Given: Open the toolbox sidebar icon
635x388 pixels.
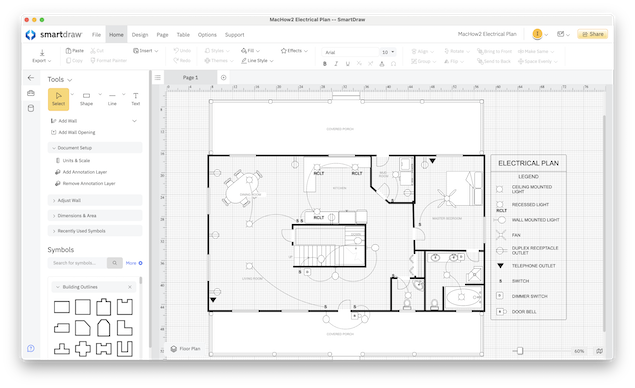Looking at the screenshot, I should [31, 93].
